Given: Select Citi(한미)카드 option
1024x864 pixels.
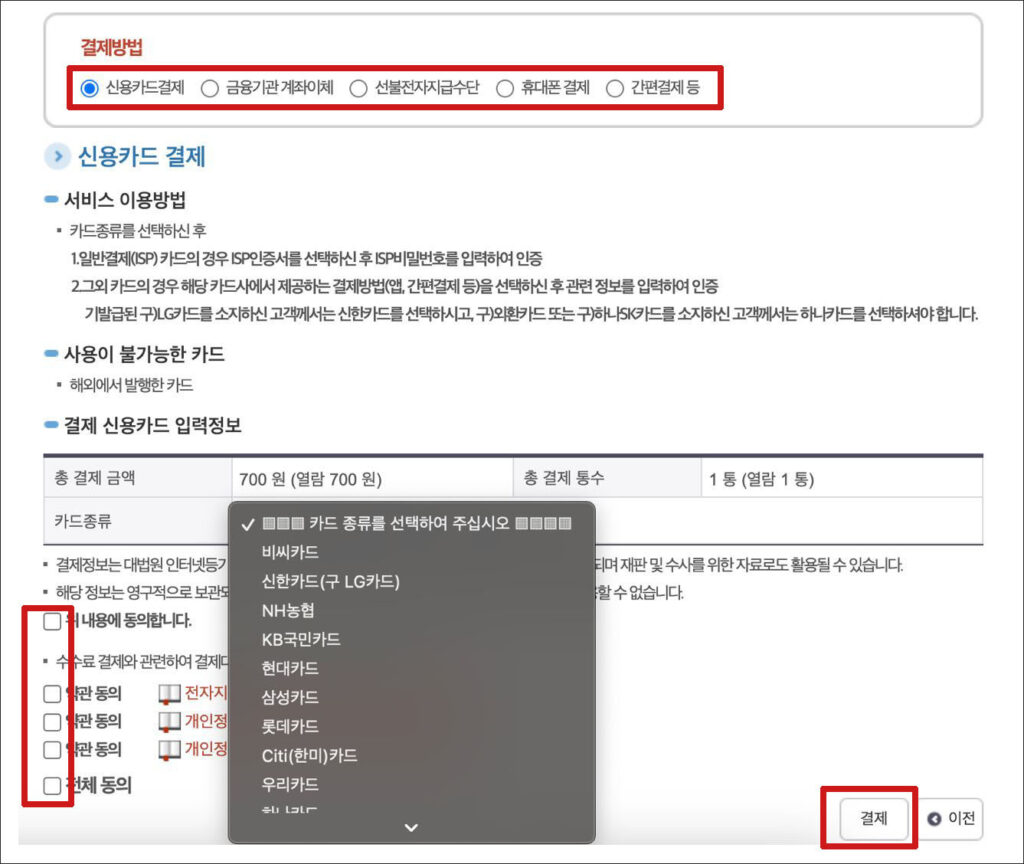Looking at the screenshot, I should tap(309, 755).
